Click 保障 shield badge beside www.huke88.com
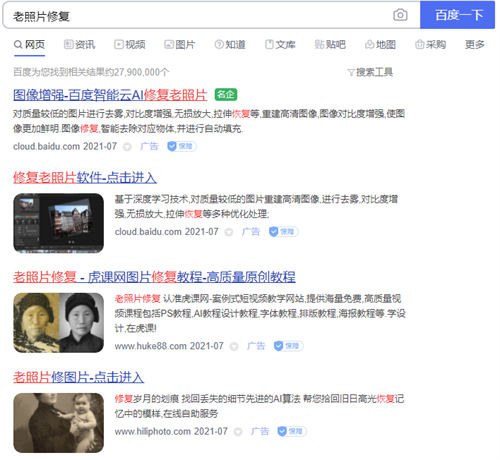 [288, 346]
